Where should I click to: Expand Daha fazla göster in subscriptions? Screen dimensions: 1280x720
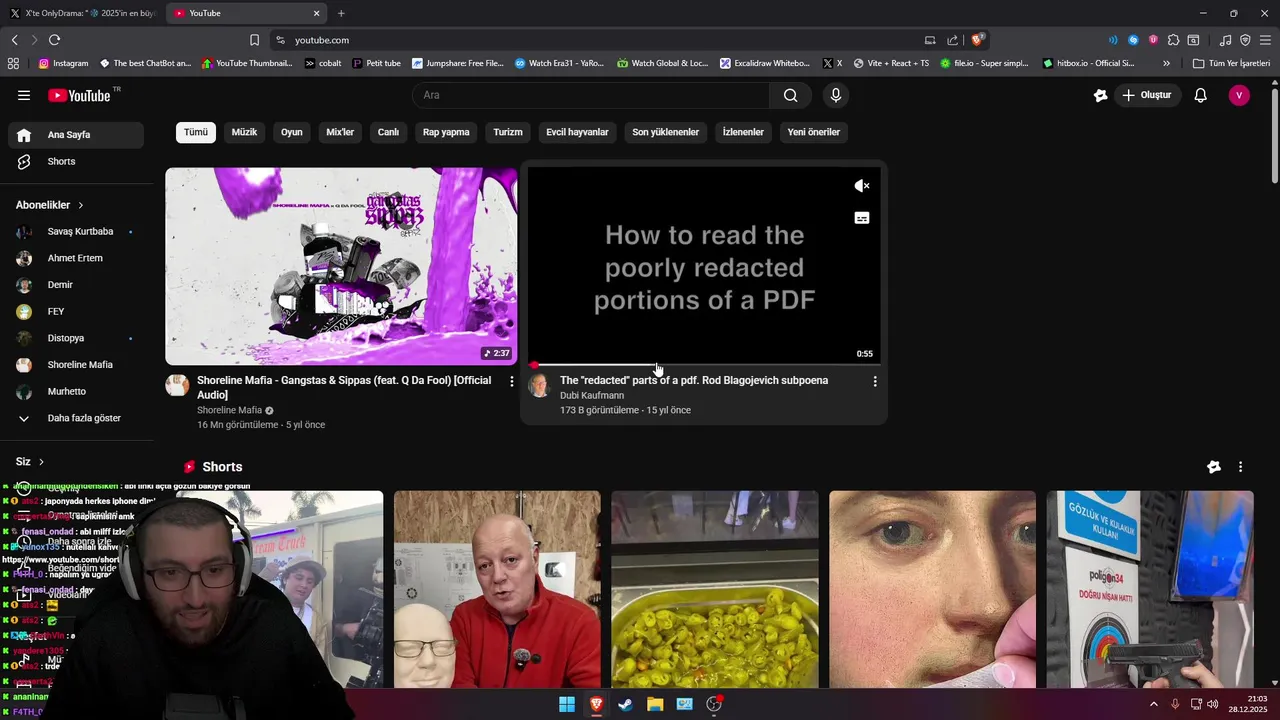(x=76, y=418)
